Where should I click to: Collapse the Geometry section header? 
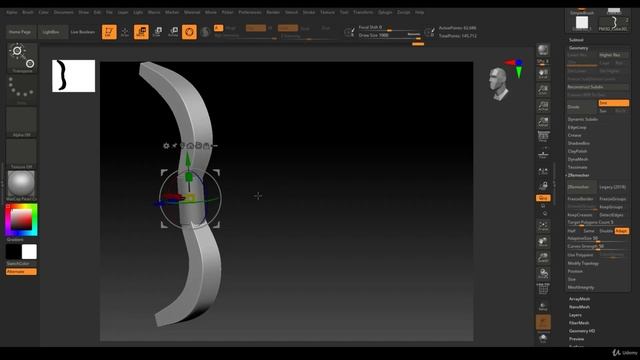click(x=579, y=48)
